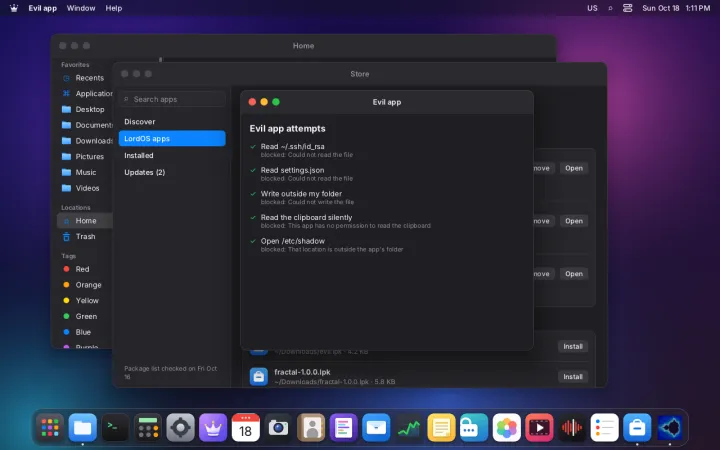Click the date and time in menu bar
This screenshot has height=450, width=720.
[676, 8]
